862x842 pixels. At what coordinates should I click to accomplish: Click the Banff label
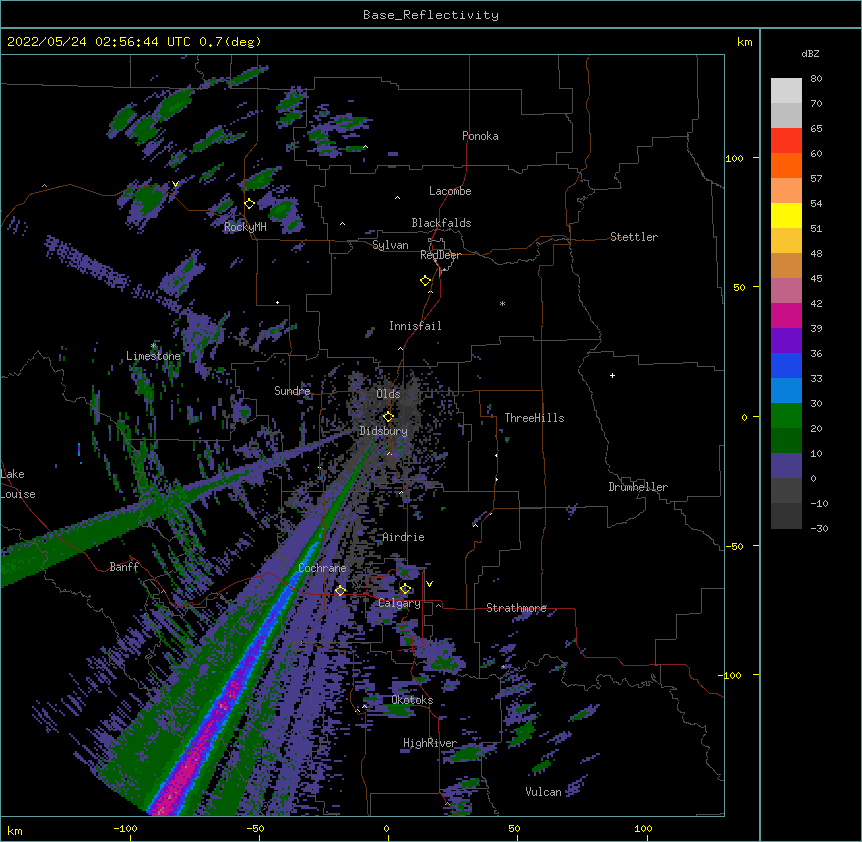click(124, 567)
